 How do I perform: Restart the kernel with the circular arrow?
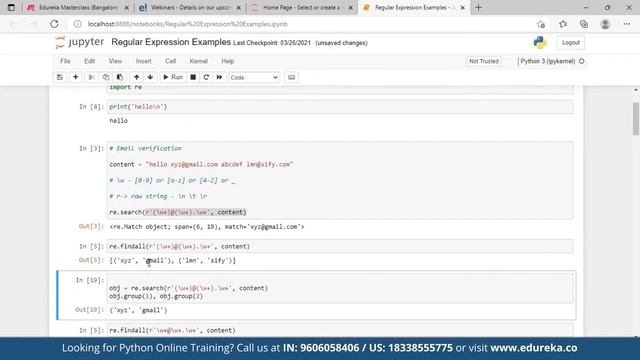click(206, 77)
